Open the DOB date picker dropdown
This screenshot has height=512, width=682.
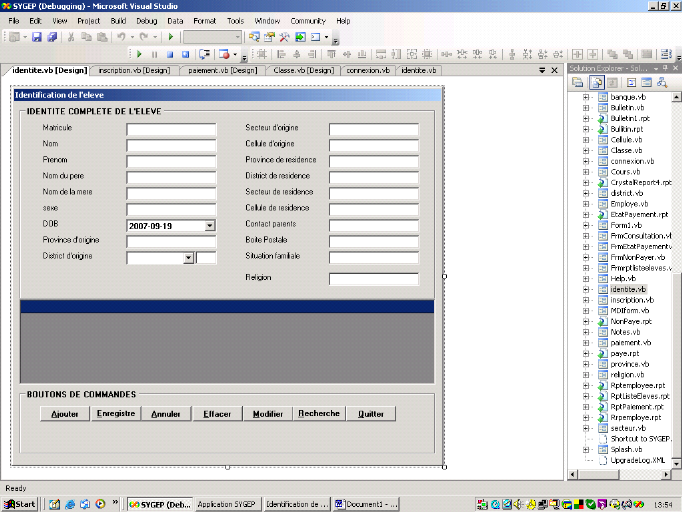(209, 226)
